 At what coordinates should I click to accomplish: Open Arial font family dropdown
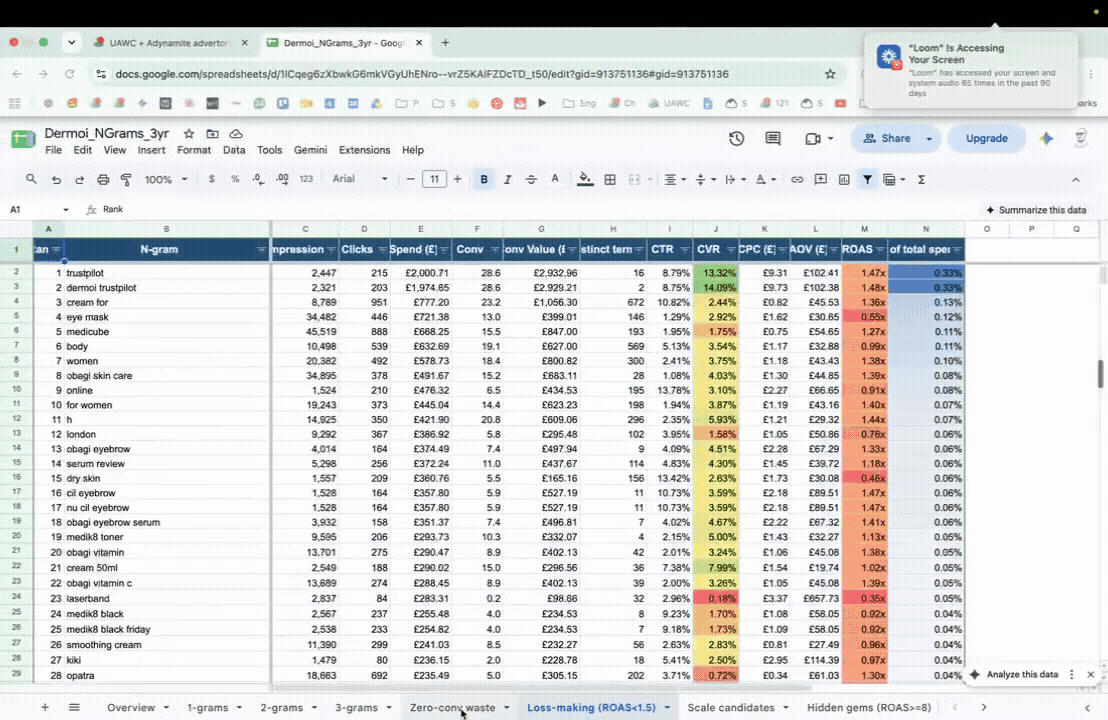pos(360,179)
